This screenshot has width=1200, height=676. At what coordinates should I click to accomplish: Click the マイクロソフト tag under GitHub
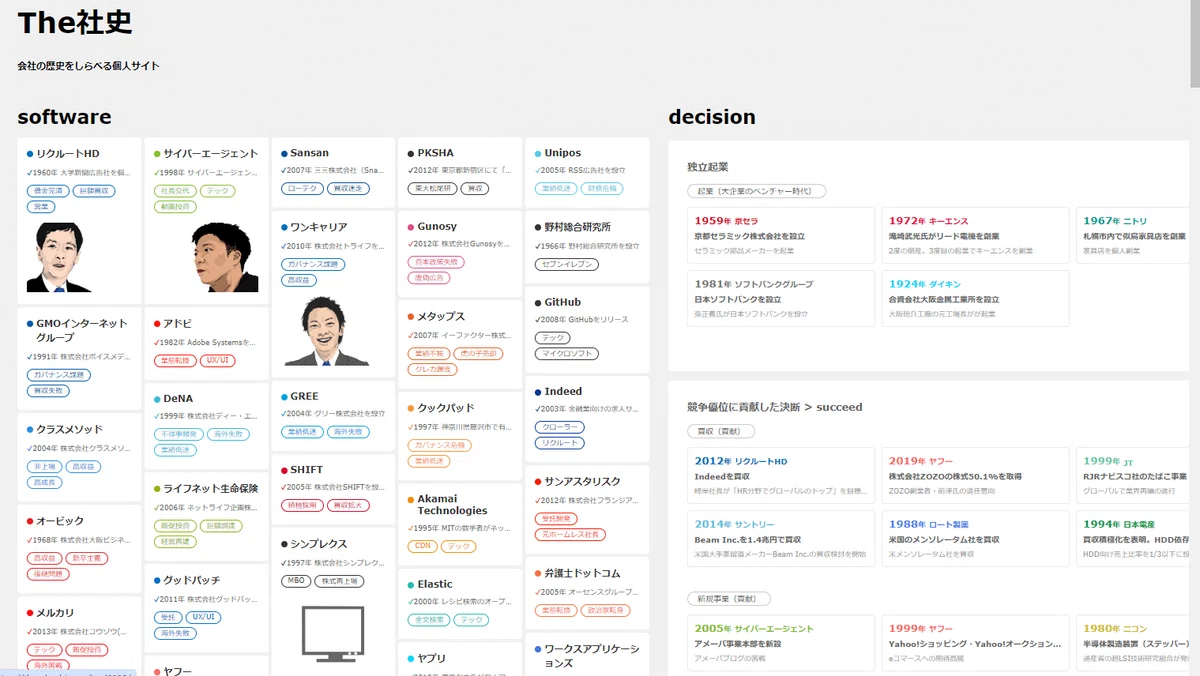click(x=566, y=354)
